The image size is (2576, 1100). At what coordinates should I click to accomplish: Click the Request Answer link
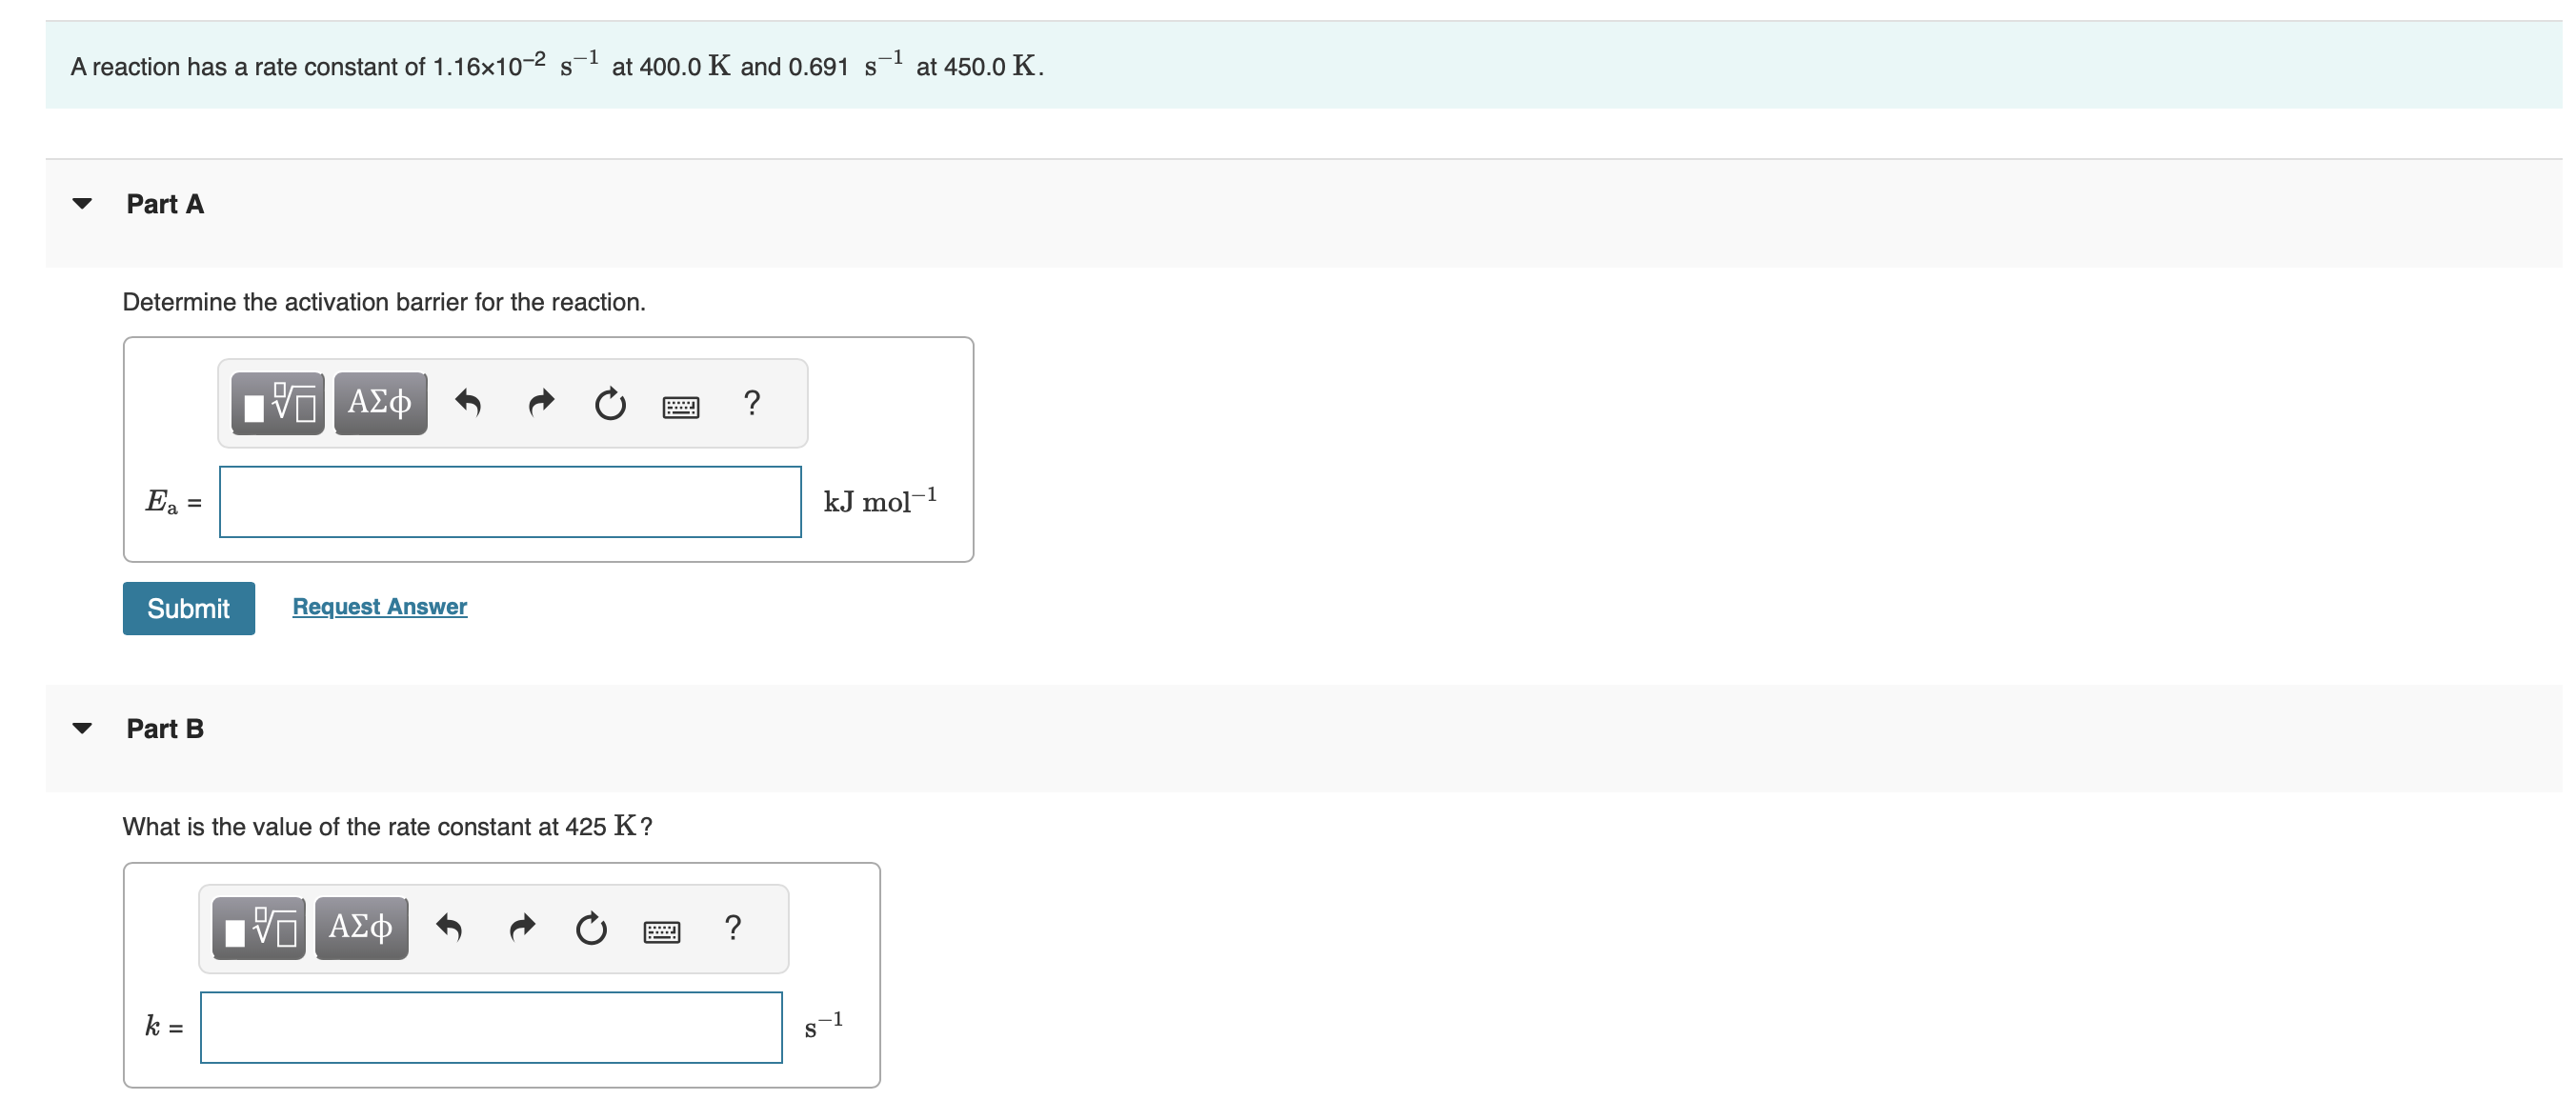(379, 606)
